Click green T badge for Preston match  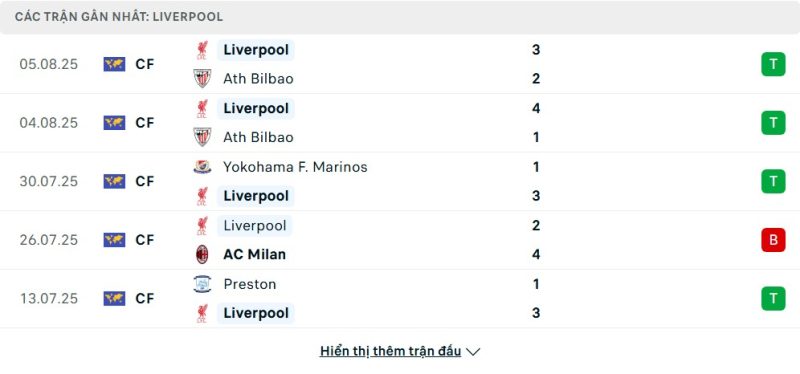(773, 298)
